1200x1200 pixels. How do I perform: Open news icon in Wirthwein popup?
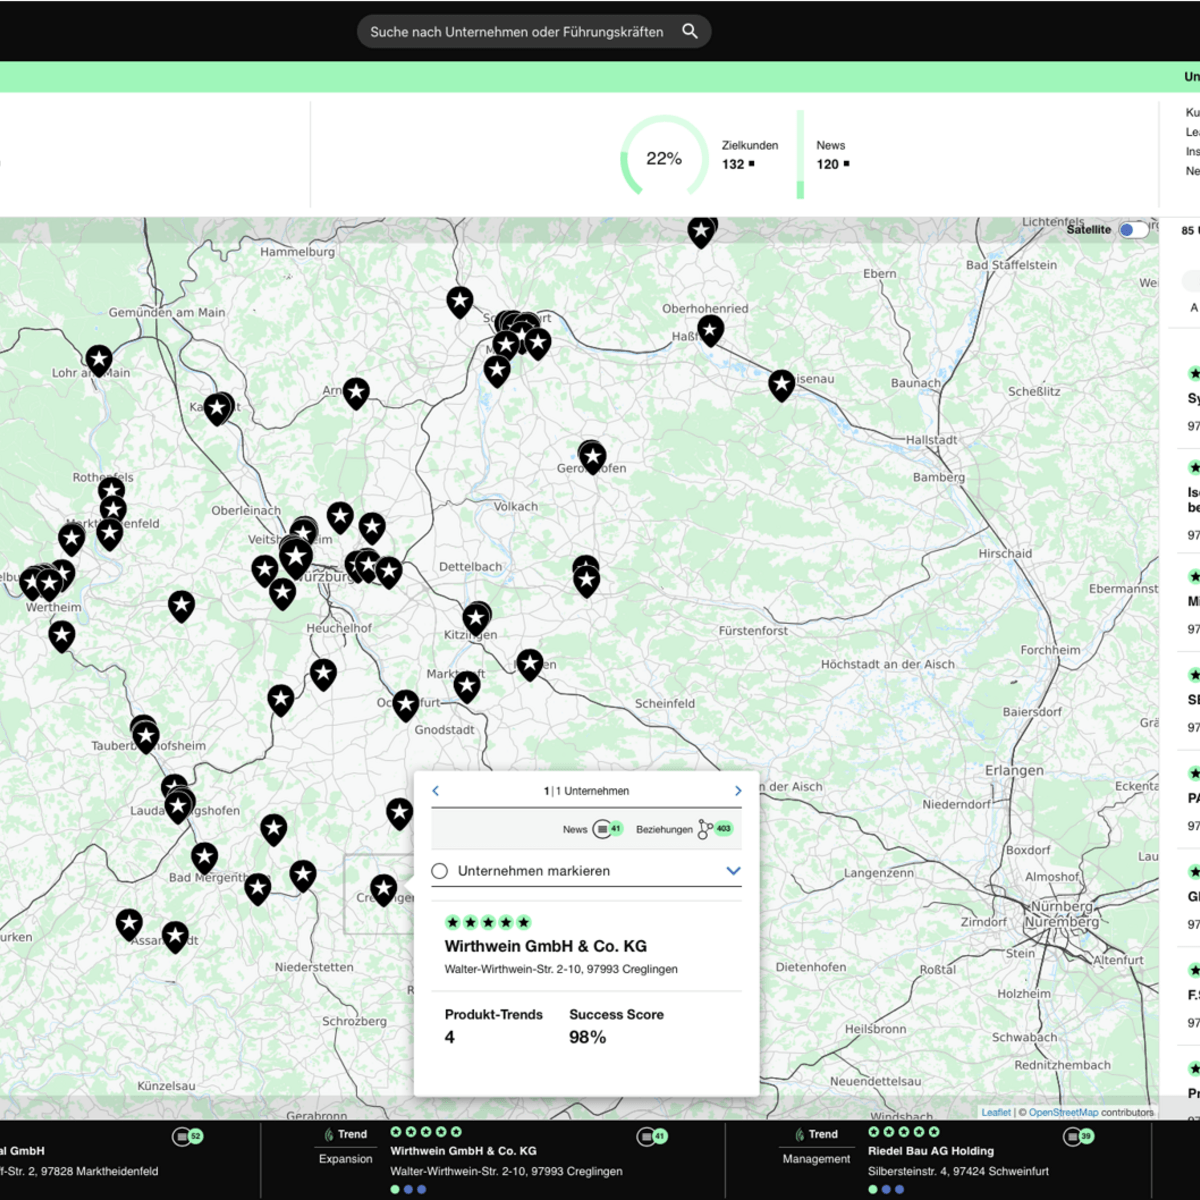click(606, 829)
